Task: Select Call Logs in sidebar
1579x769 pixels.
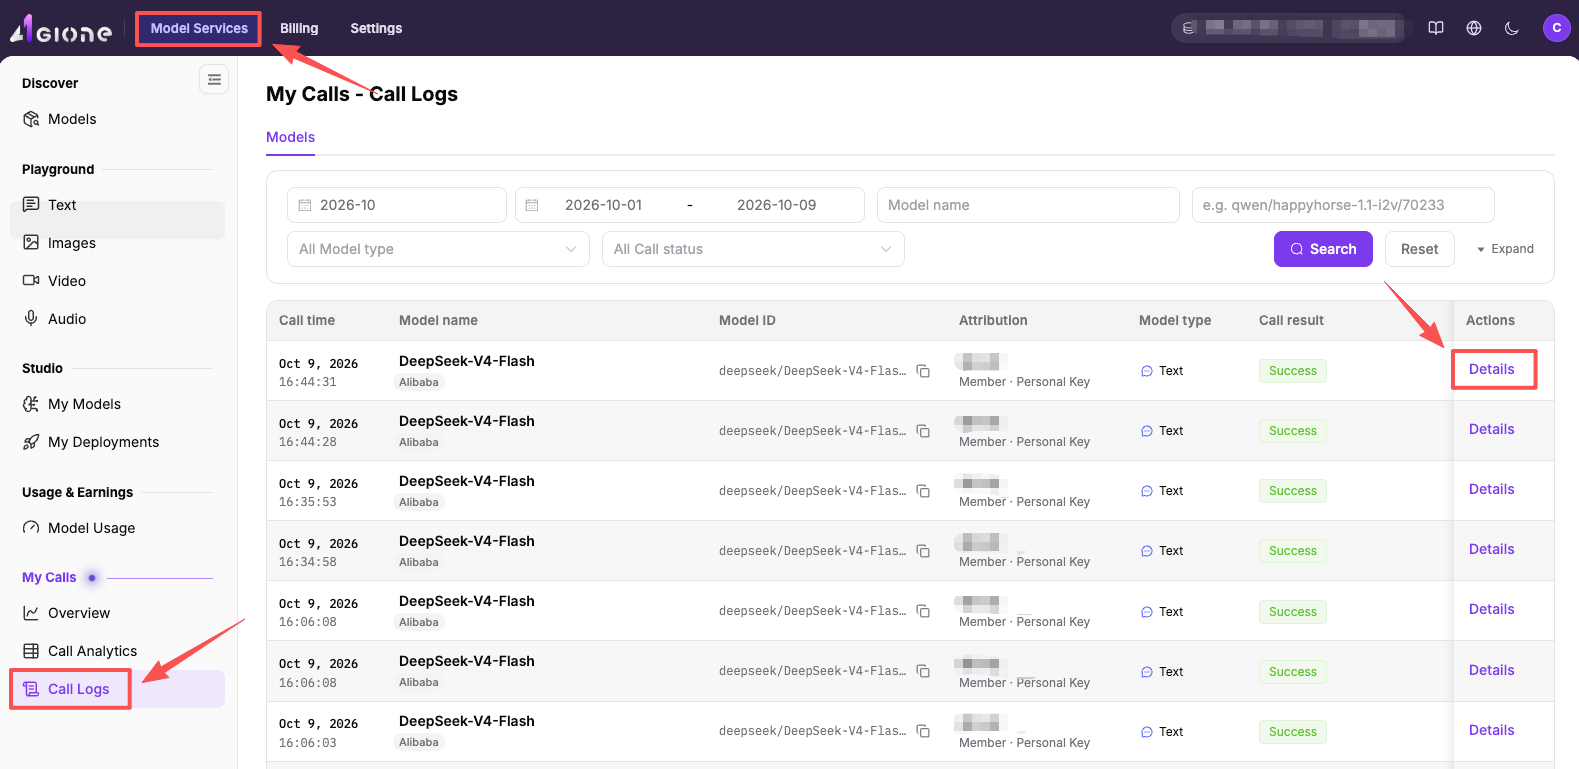Action: pos(118,689)
